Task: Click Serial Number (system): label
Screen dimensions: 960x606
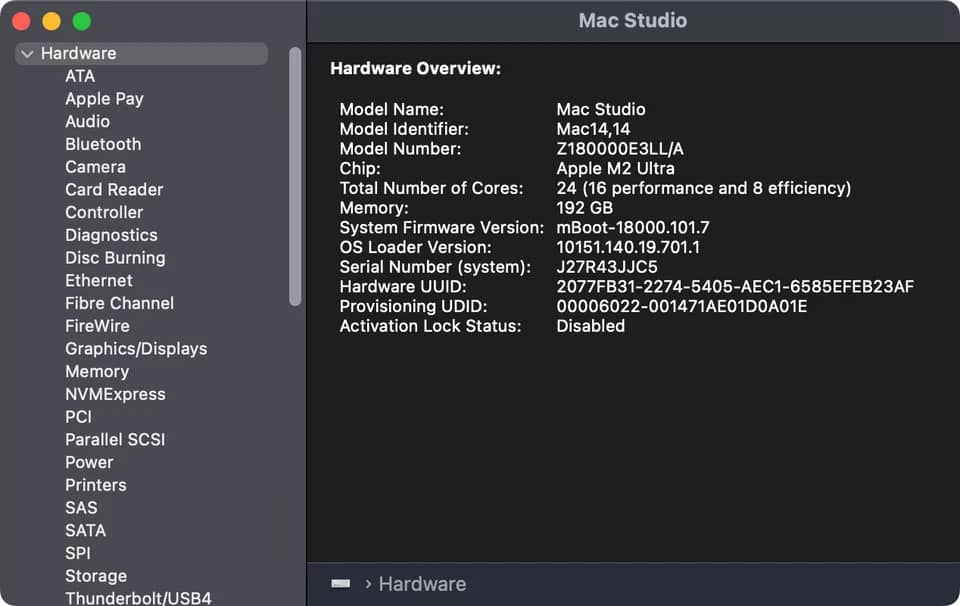Action: [x=435, y=267]
